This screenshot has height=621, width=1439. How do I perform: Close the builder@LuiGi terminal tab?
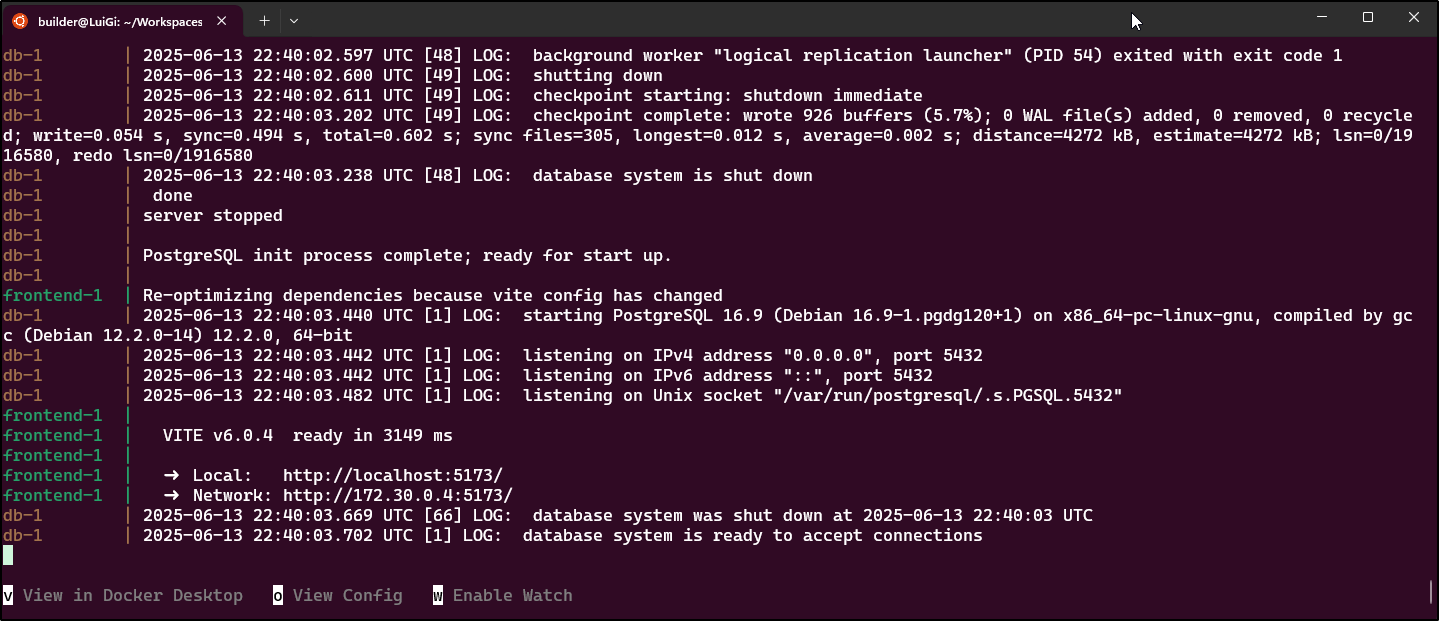click(221, 20)
